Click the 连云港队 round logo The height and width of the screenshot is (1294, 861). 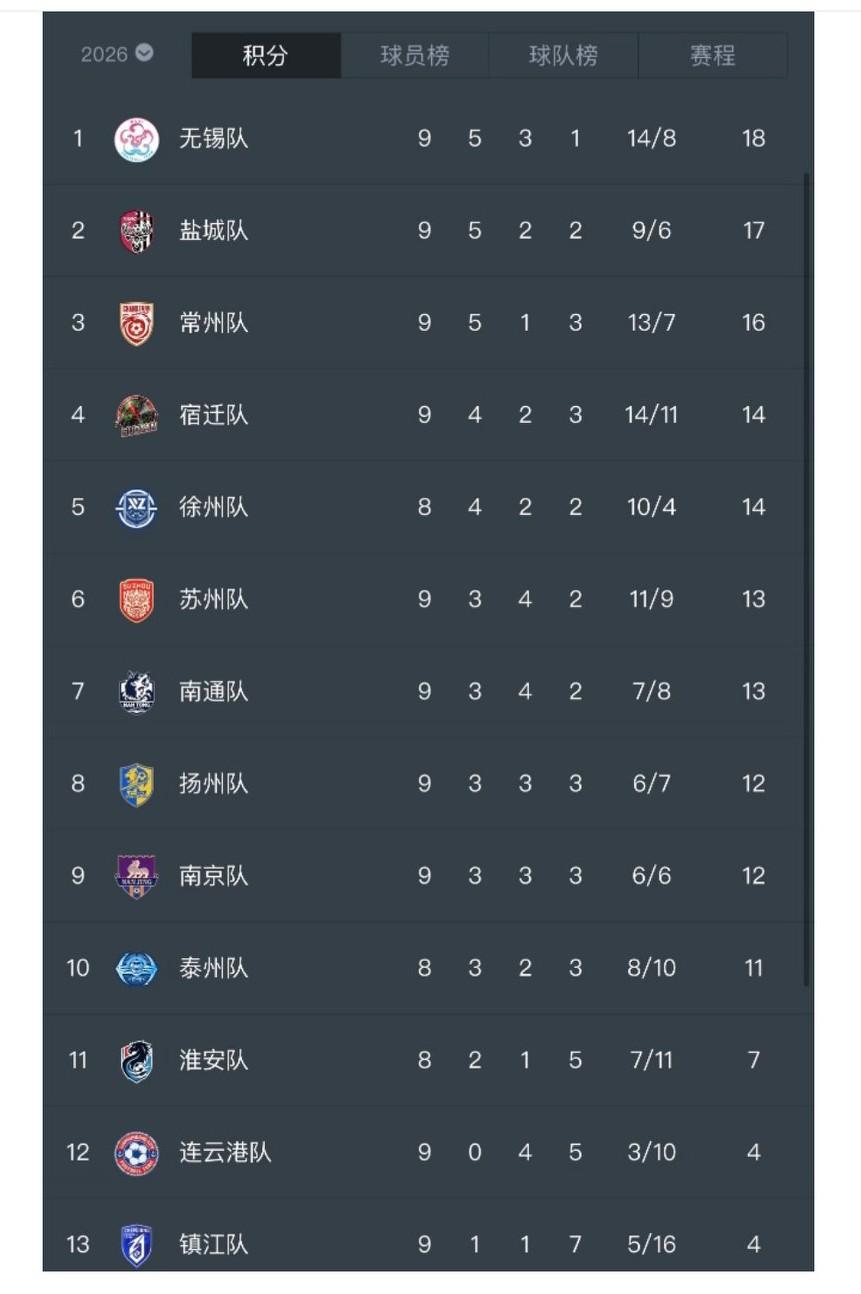tap(136, 1153)
